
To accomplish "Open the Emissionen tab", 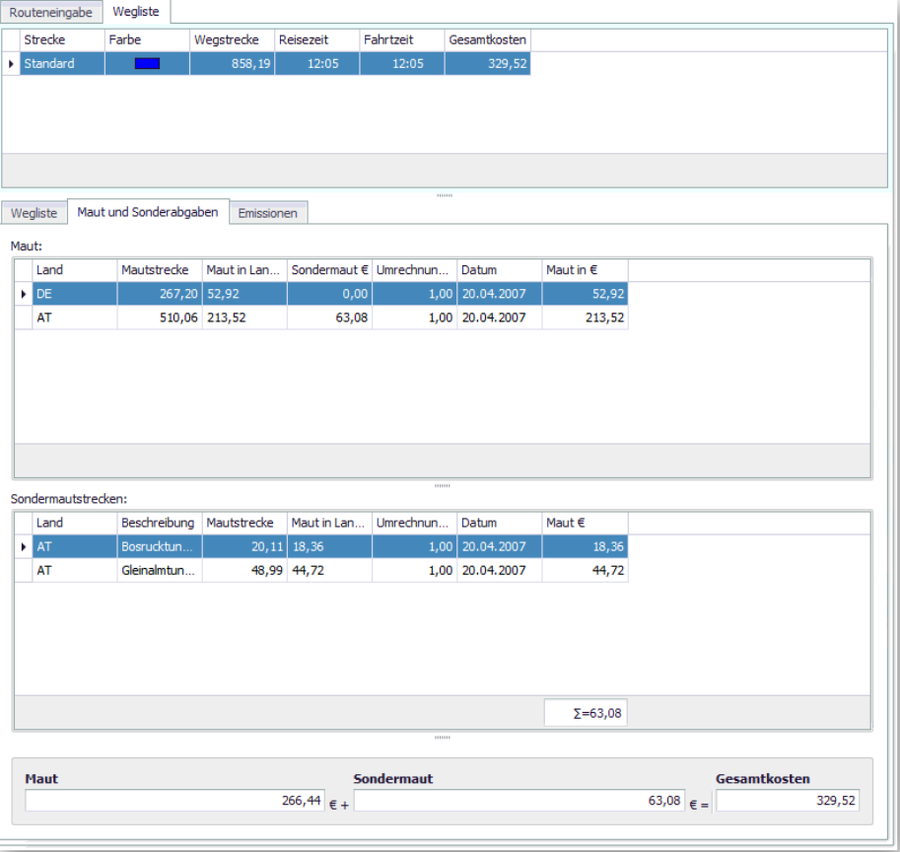I will click(x=268, y=213).
